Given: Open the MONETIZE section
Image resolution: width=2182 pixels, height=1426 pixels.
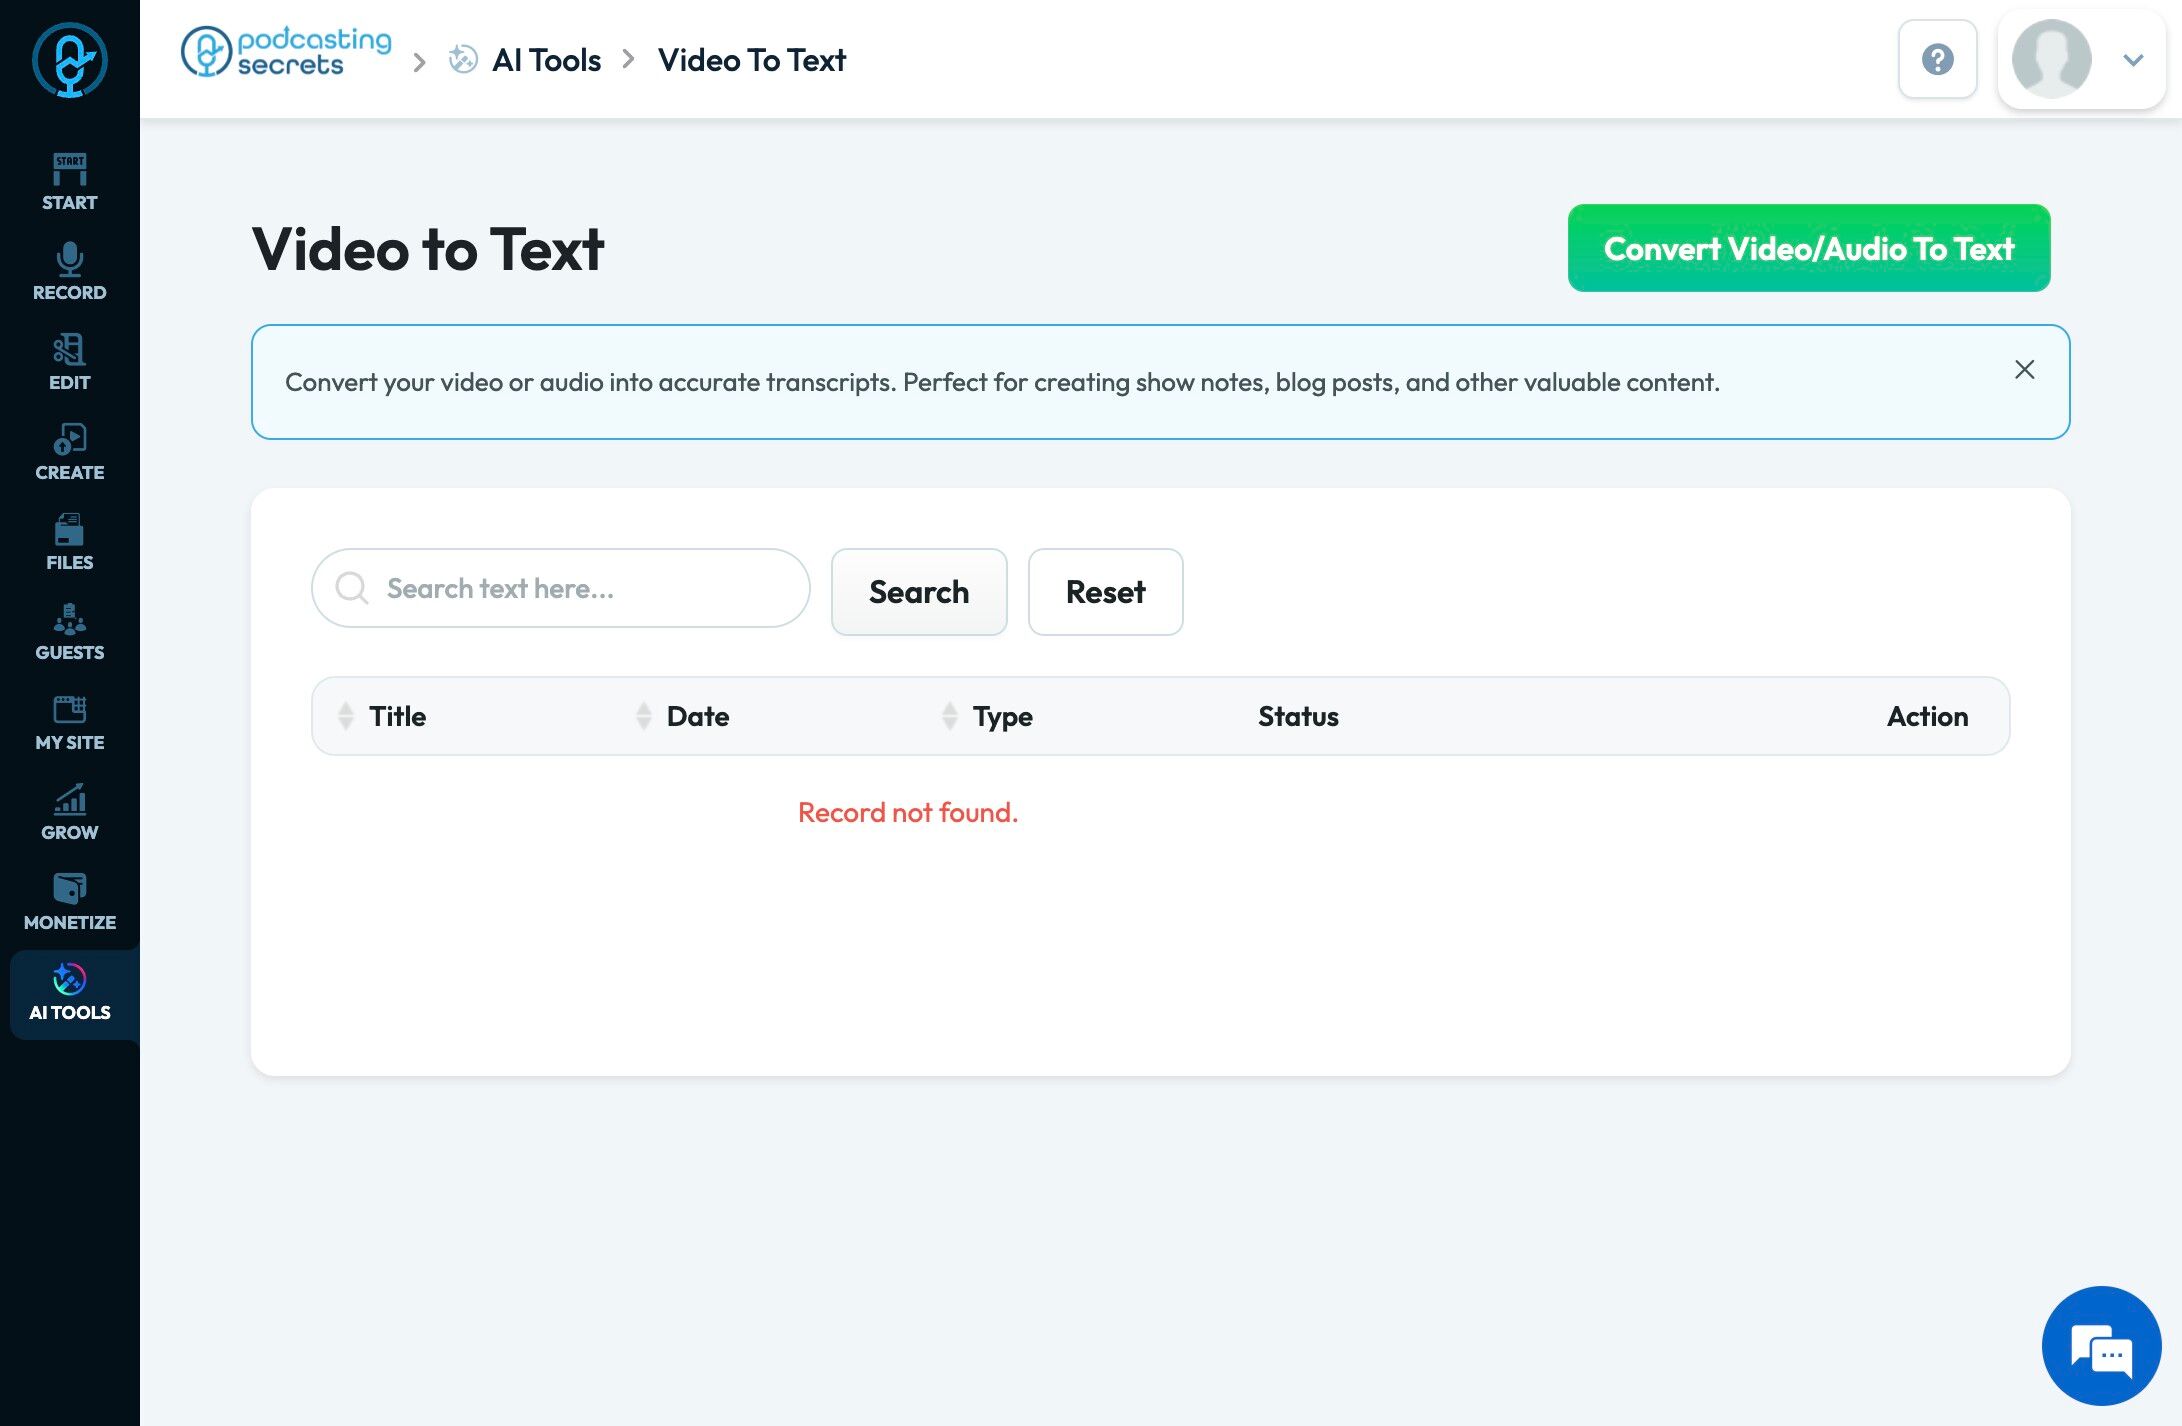Looking at the screenshot, I should [69, 902].
